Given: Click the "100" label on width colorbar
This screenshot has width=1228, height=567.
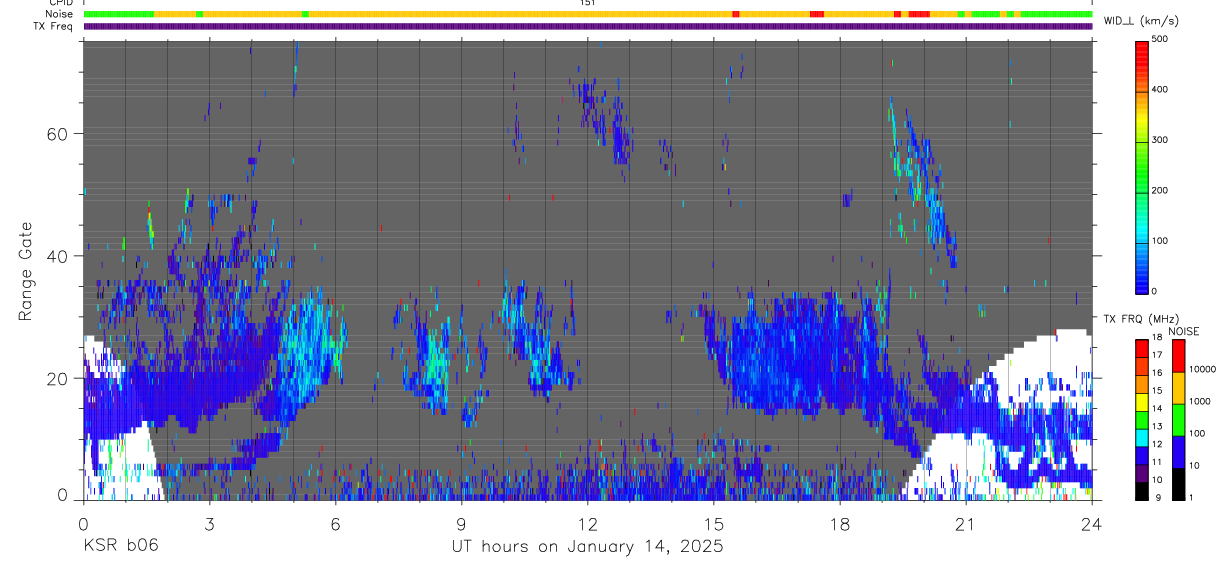Looking at the screenshot, I should tap(1160, 241).
